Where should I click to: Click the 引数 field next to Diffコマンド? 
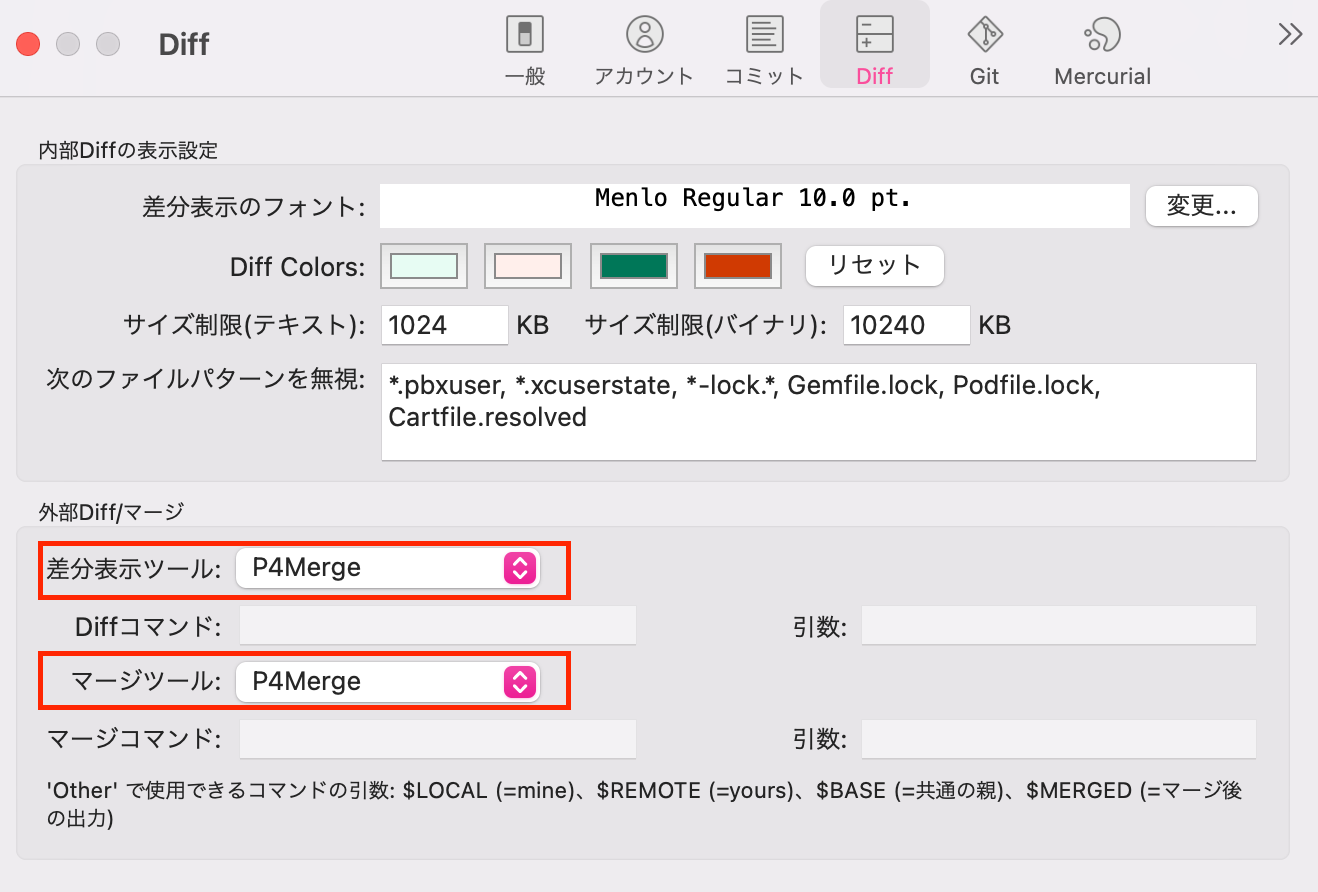1057,624
